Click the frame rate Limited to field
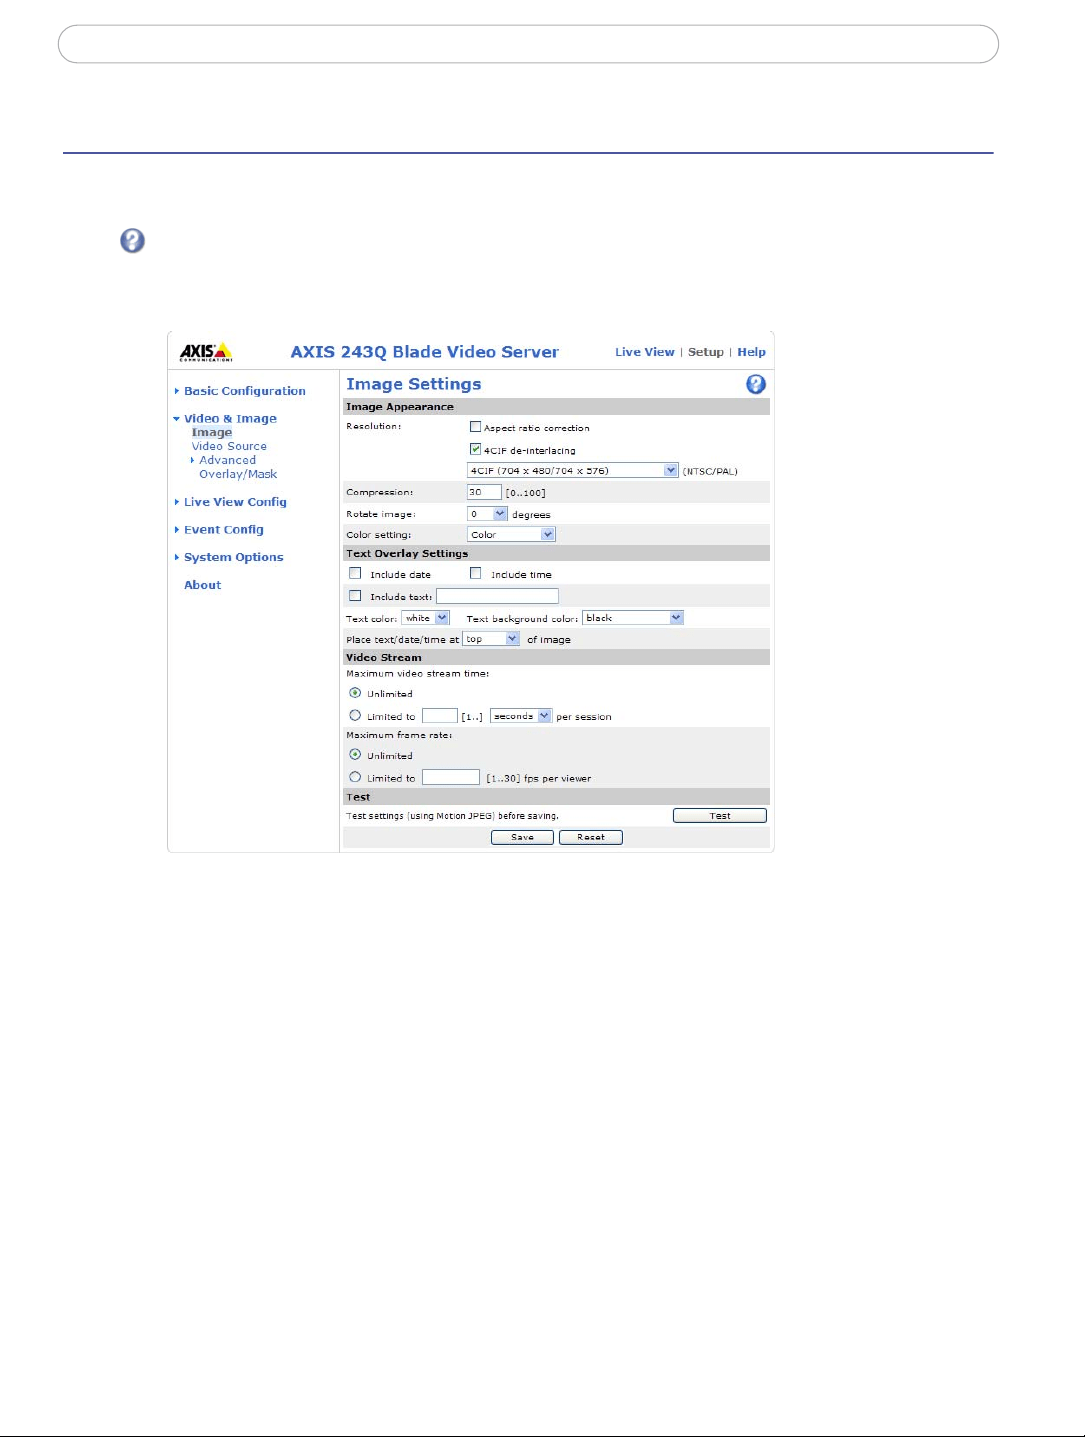The width and height of the screenshot is (1085, 1437). 451,777
